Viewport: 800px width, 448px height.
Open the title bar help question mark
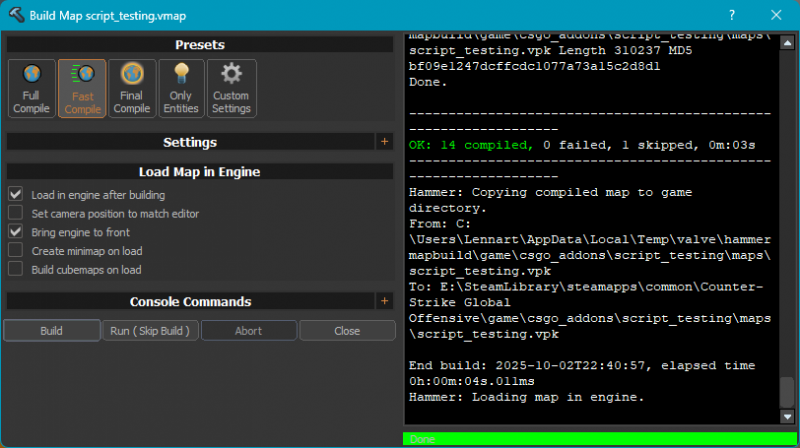point(732,16)
